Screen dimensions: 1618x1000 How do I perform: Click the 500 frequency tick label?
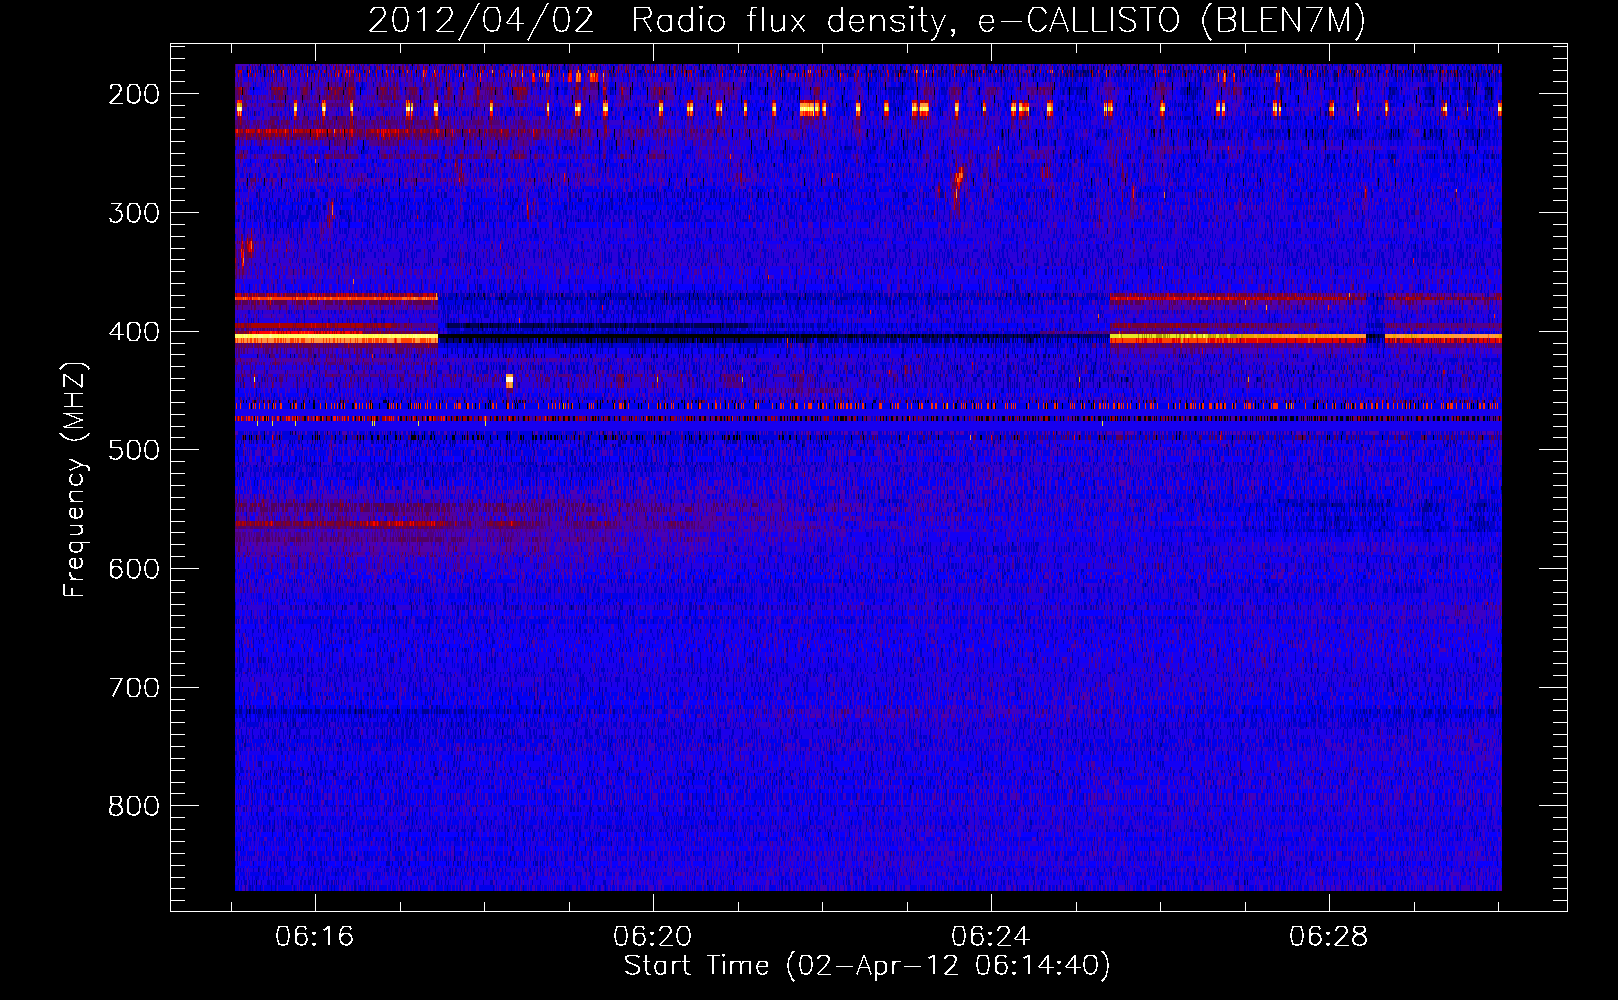(x=134, y=450)
